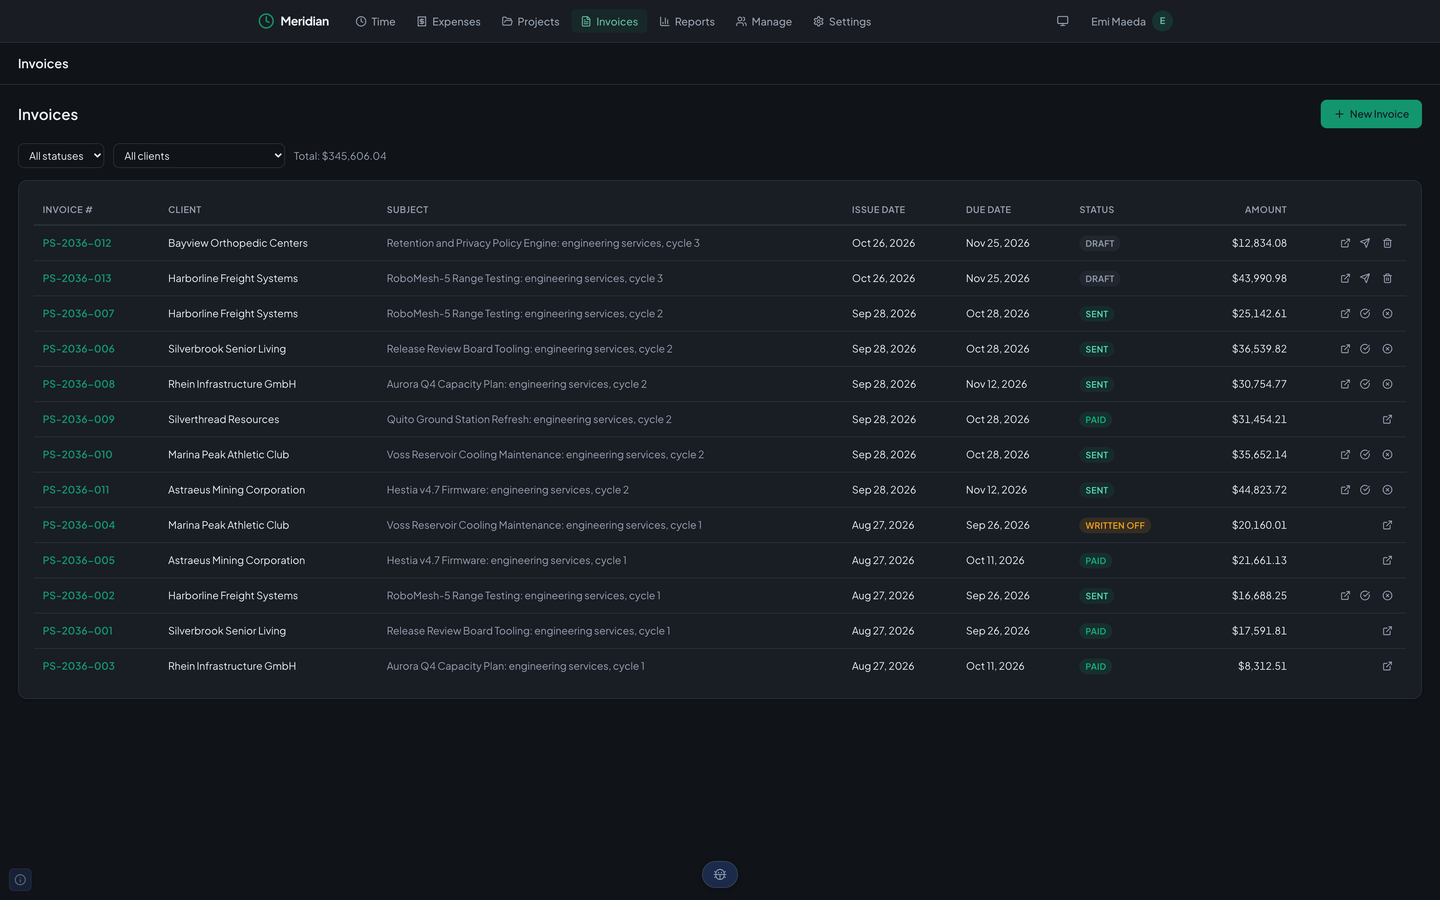The height and width of the screenshot is (900, 1440).
Task: Switch to the Expenses tab
Action: coord(448,21)
